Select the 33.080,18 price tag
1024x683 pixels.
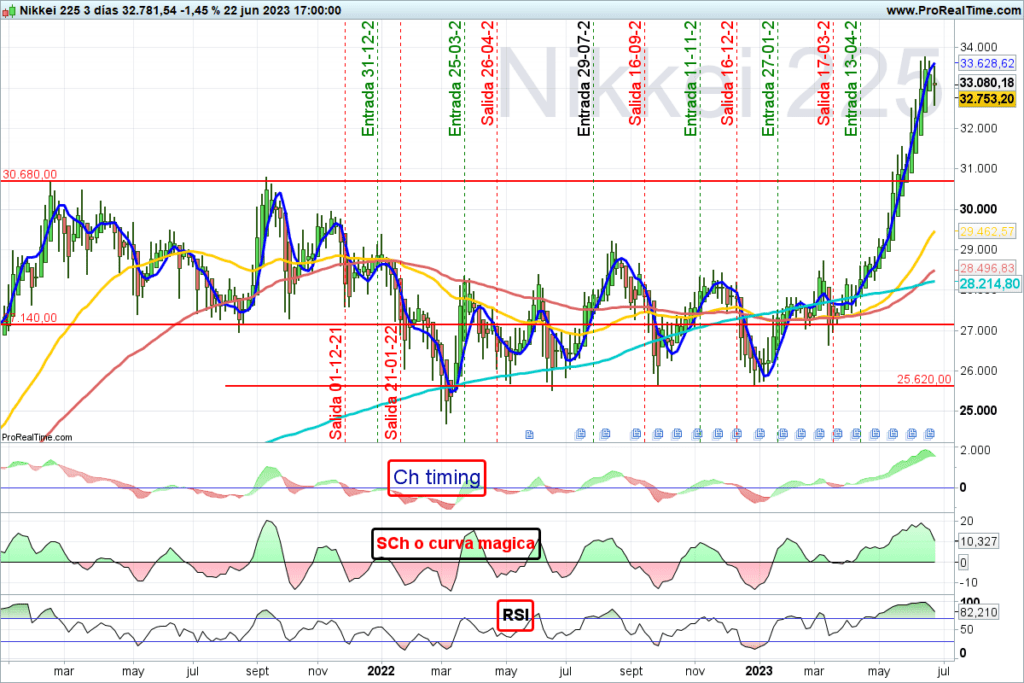click(x=987, y=82)
